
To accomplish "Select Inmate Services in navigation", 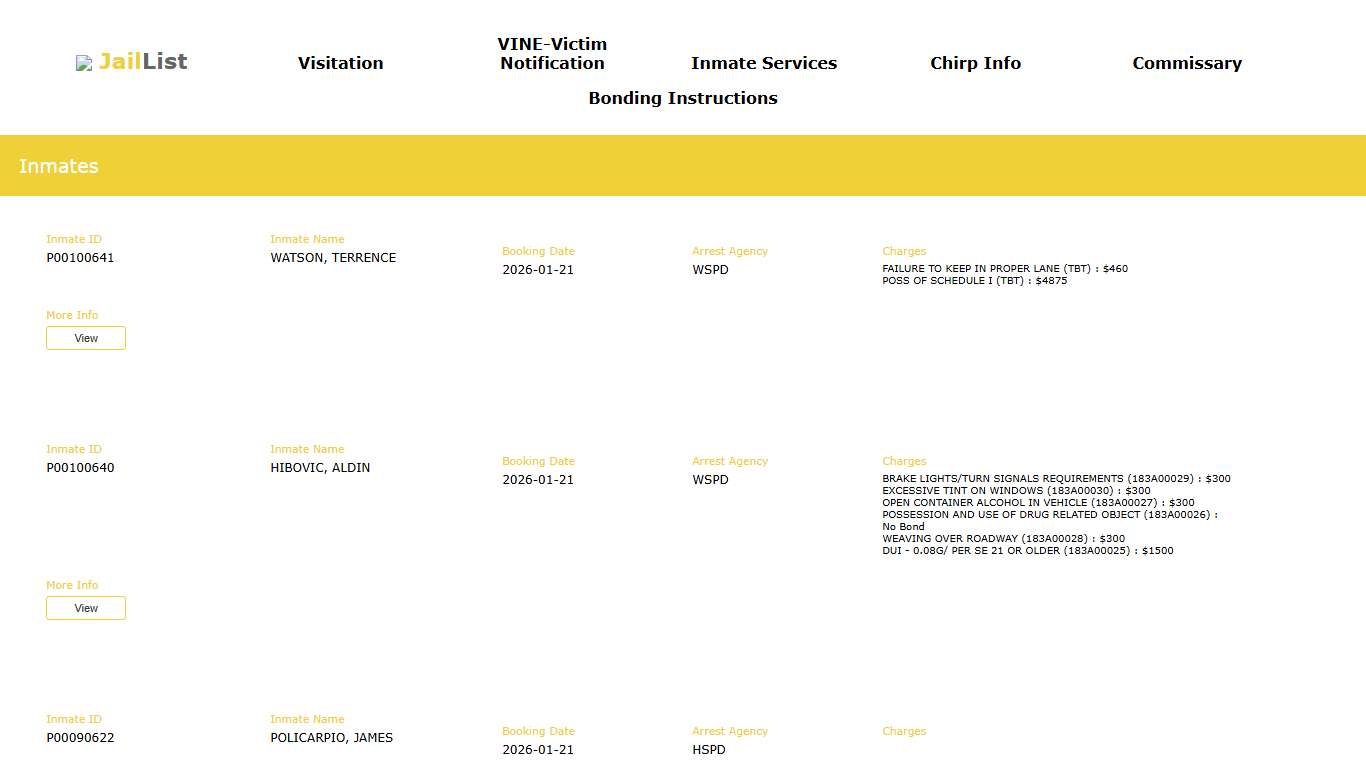I will [x=763, y=63].
